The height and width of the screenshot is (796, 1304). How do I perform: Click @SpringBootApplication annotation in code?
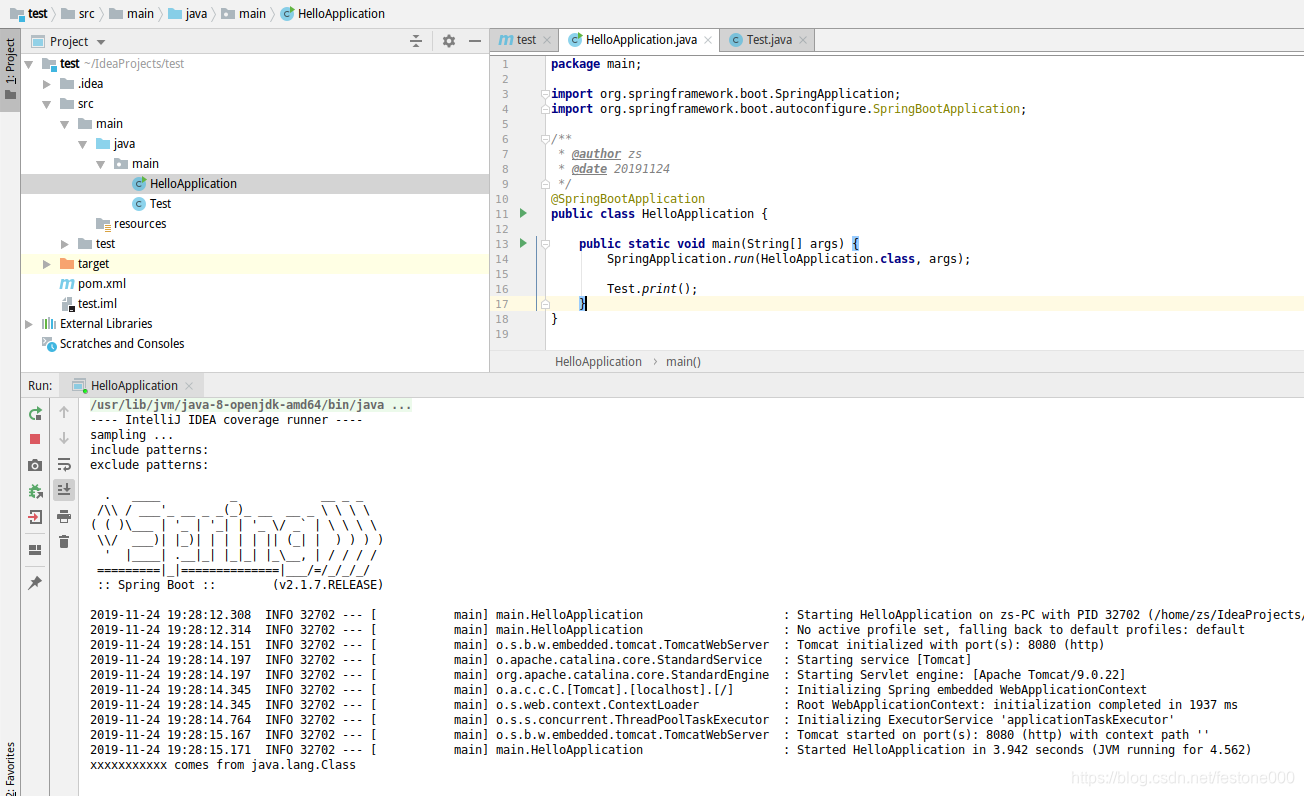point(627,198)
